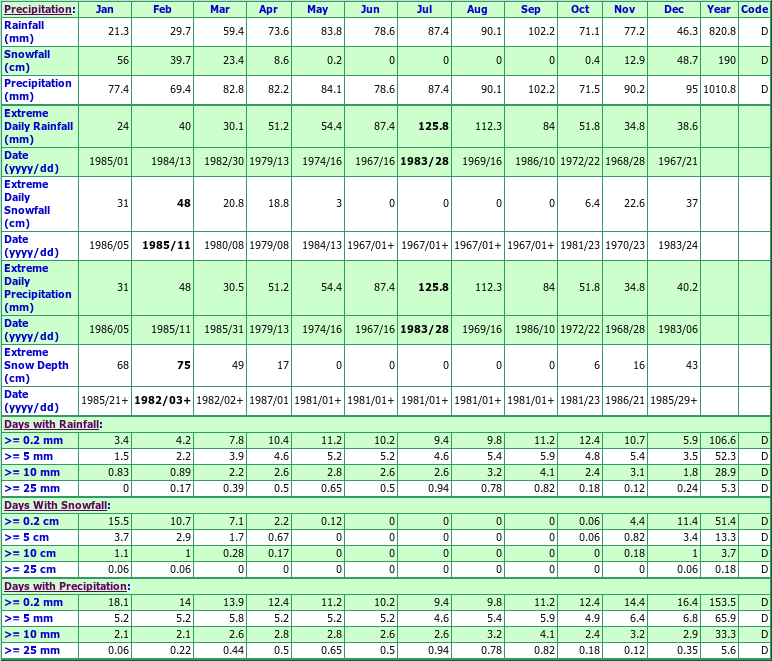772x661 pixels.
Task: Click the Feb column header
Action: pos(162,9)
